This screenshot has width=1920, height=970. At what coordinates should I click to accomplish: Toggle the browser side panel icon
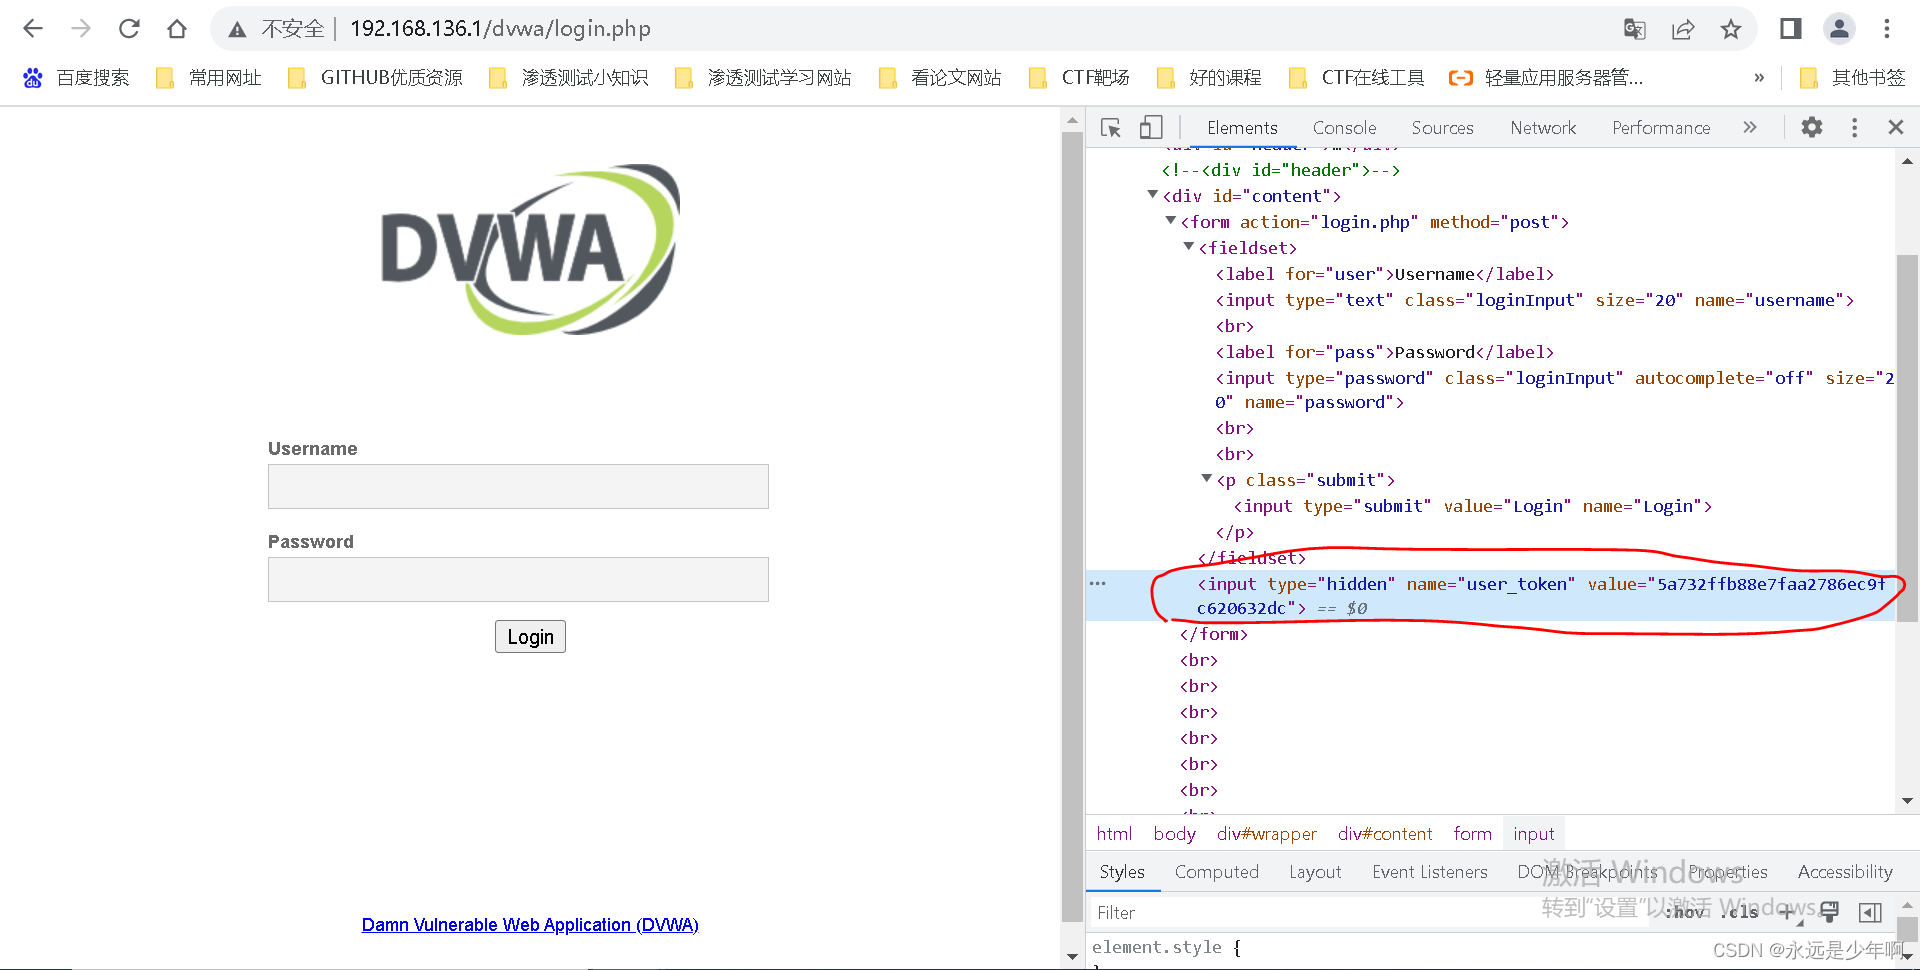tap(1791, 29)
